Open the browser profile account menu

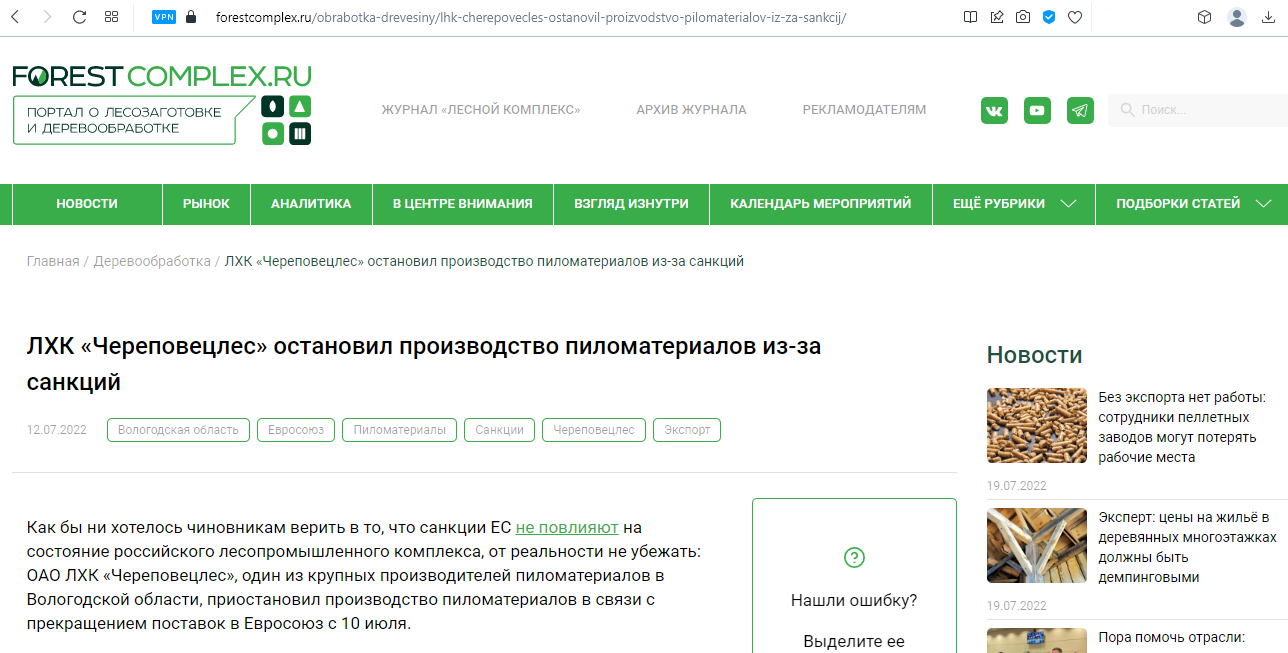[x=1237, y=17]
